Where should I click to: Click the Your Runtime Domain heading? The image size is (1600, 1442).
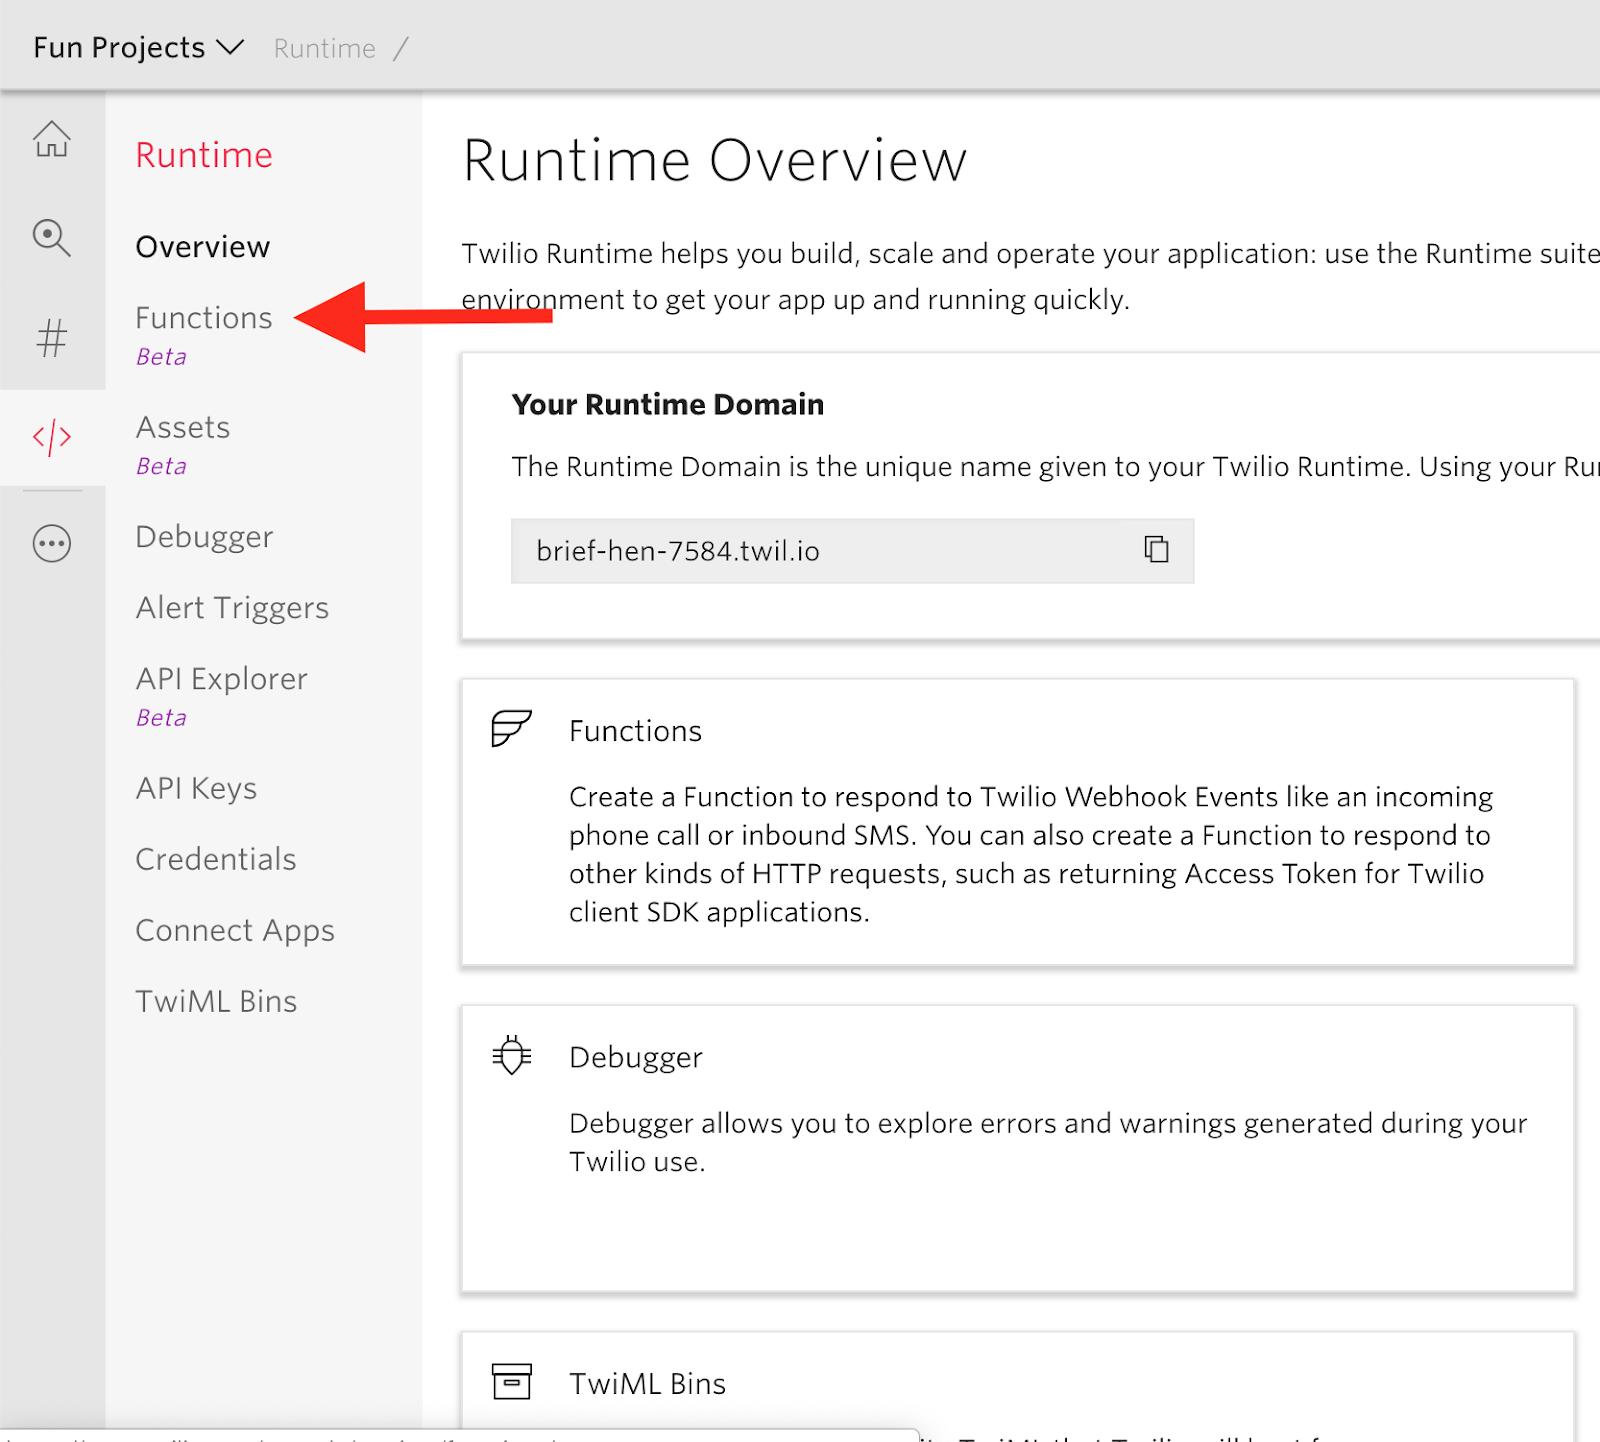(668, 404)
